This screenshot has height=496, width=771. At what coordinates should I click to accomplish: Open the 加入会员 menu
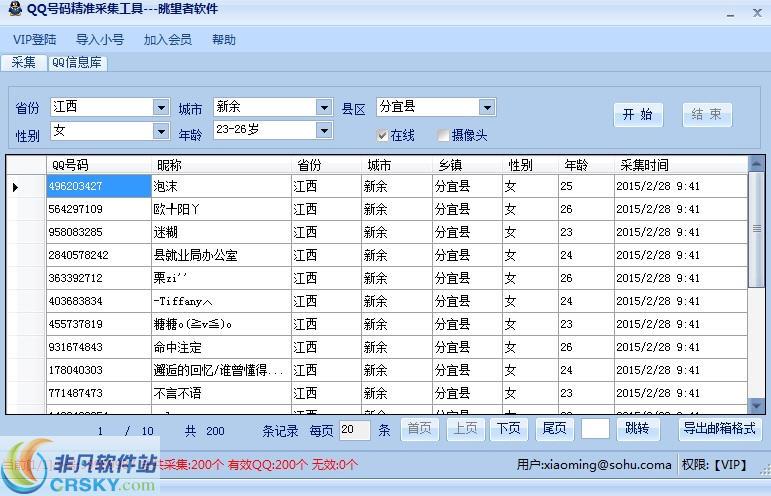pyautogui.click(x=168, y=39)
